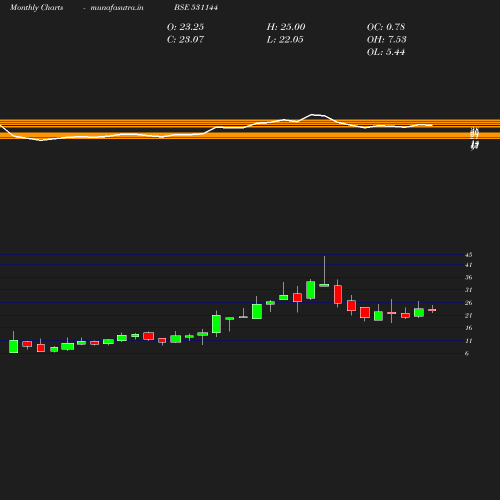This screenshot has height=500, width=500.
Task: Click the price axis label 11
Action: [x=469, y=341]
